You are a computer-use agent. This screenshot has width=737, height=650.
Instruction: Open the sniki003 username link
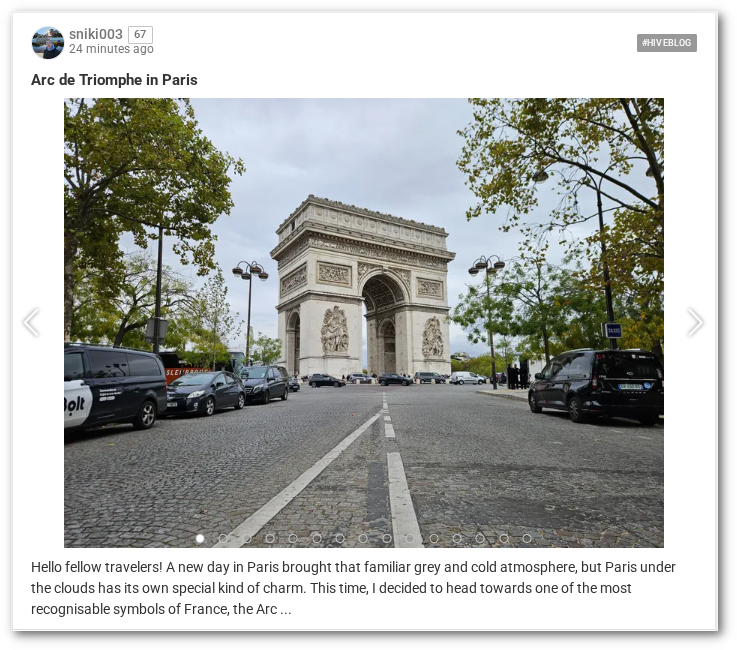pos(95,34)
